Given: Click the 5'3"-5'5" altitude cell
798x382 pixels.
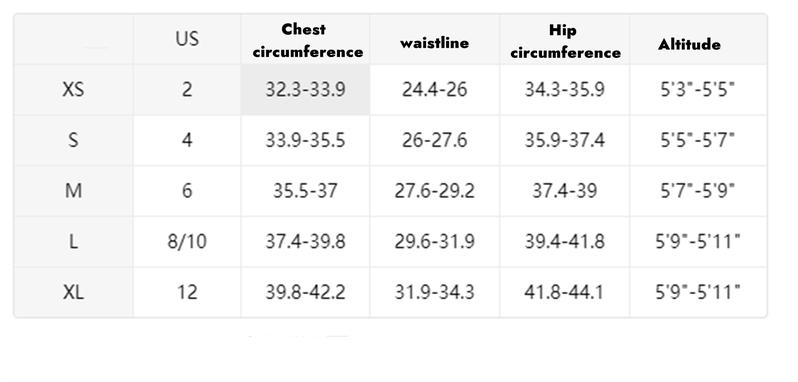Looking at the screenshot, I should click(698, 90).
